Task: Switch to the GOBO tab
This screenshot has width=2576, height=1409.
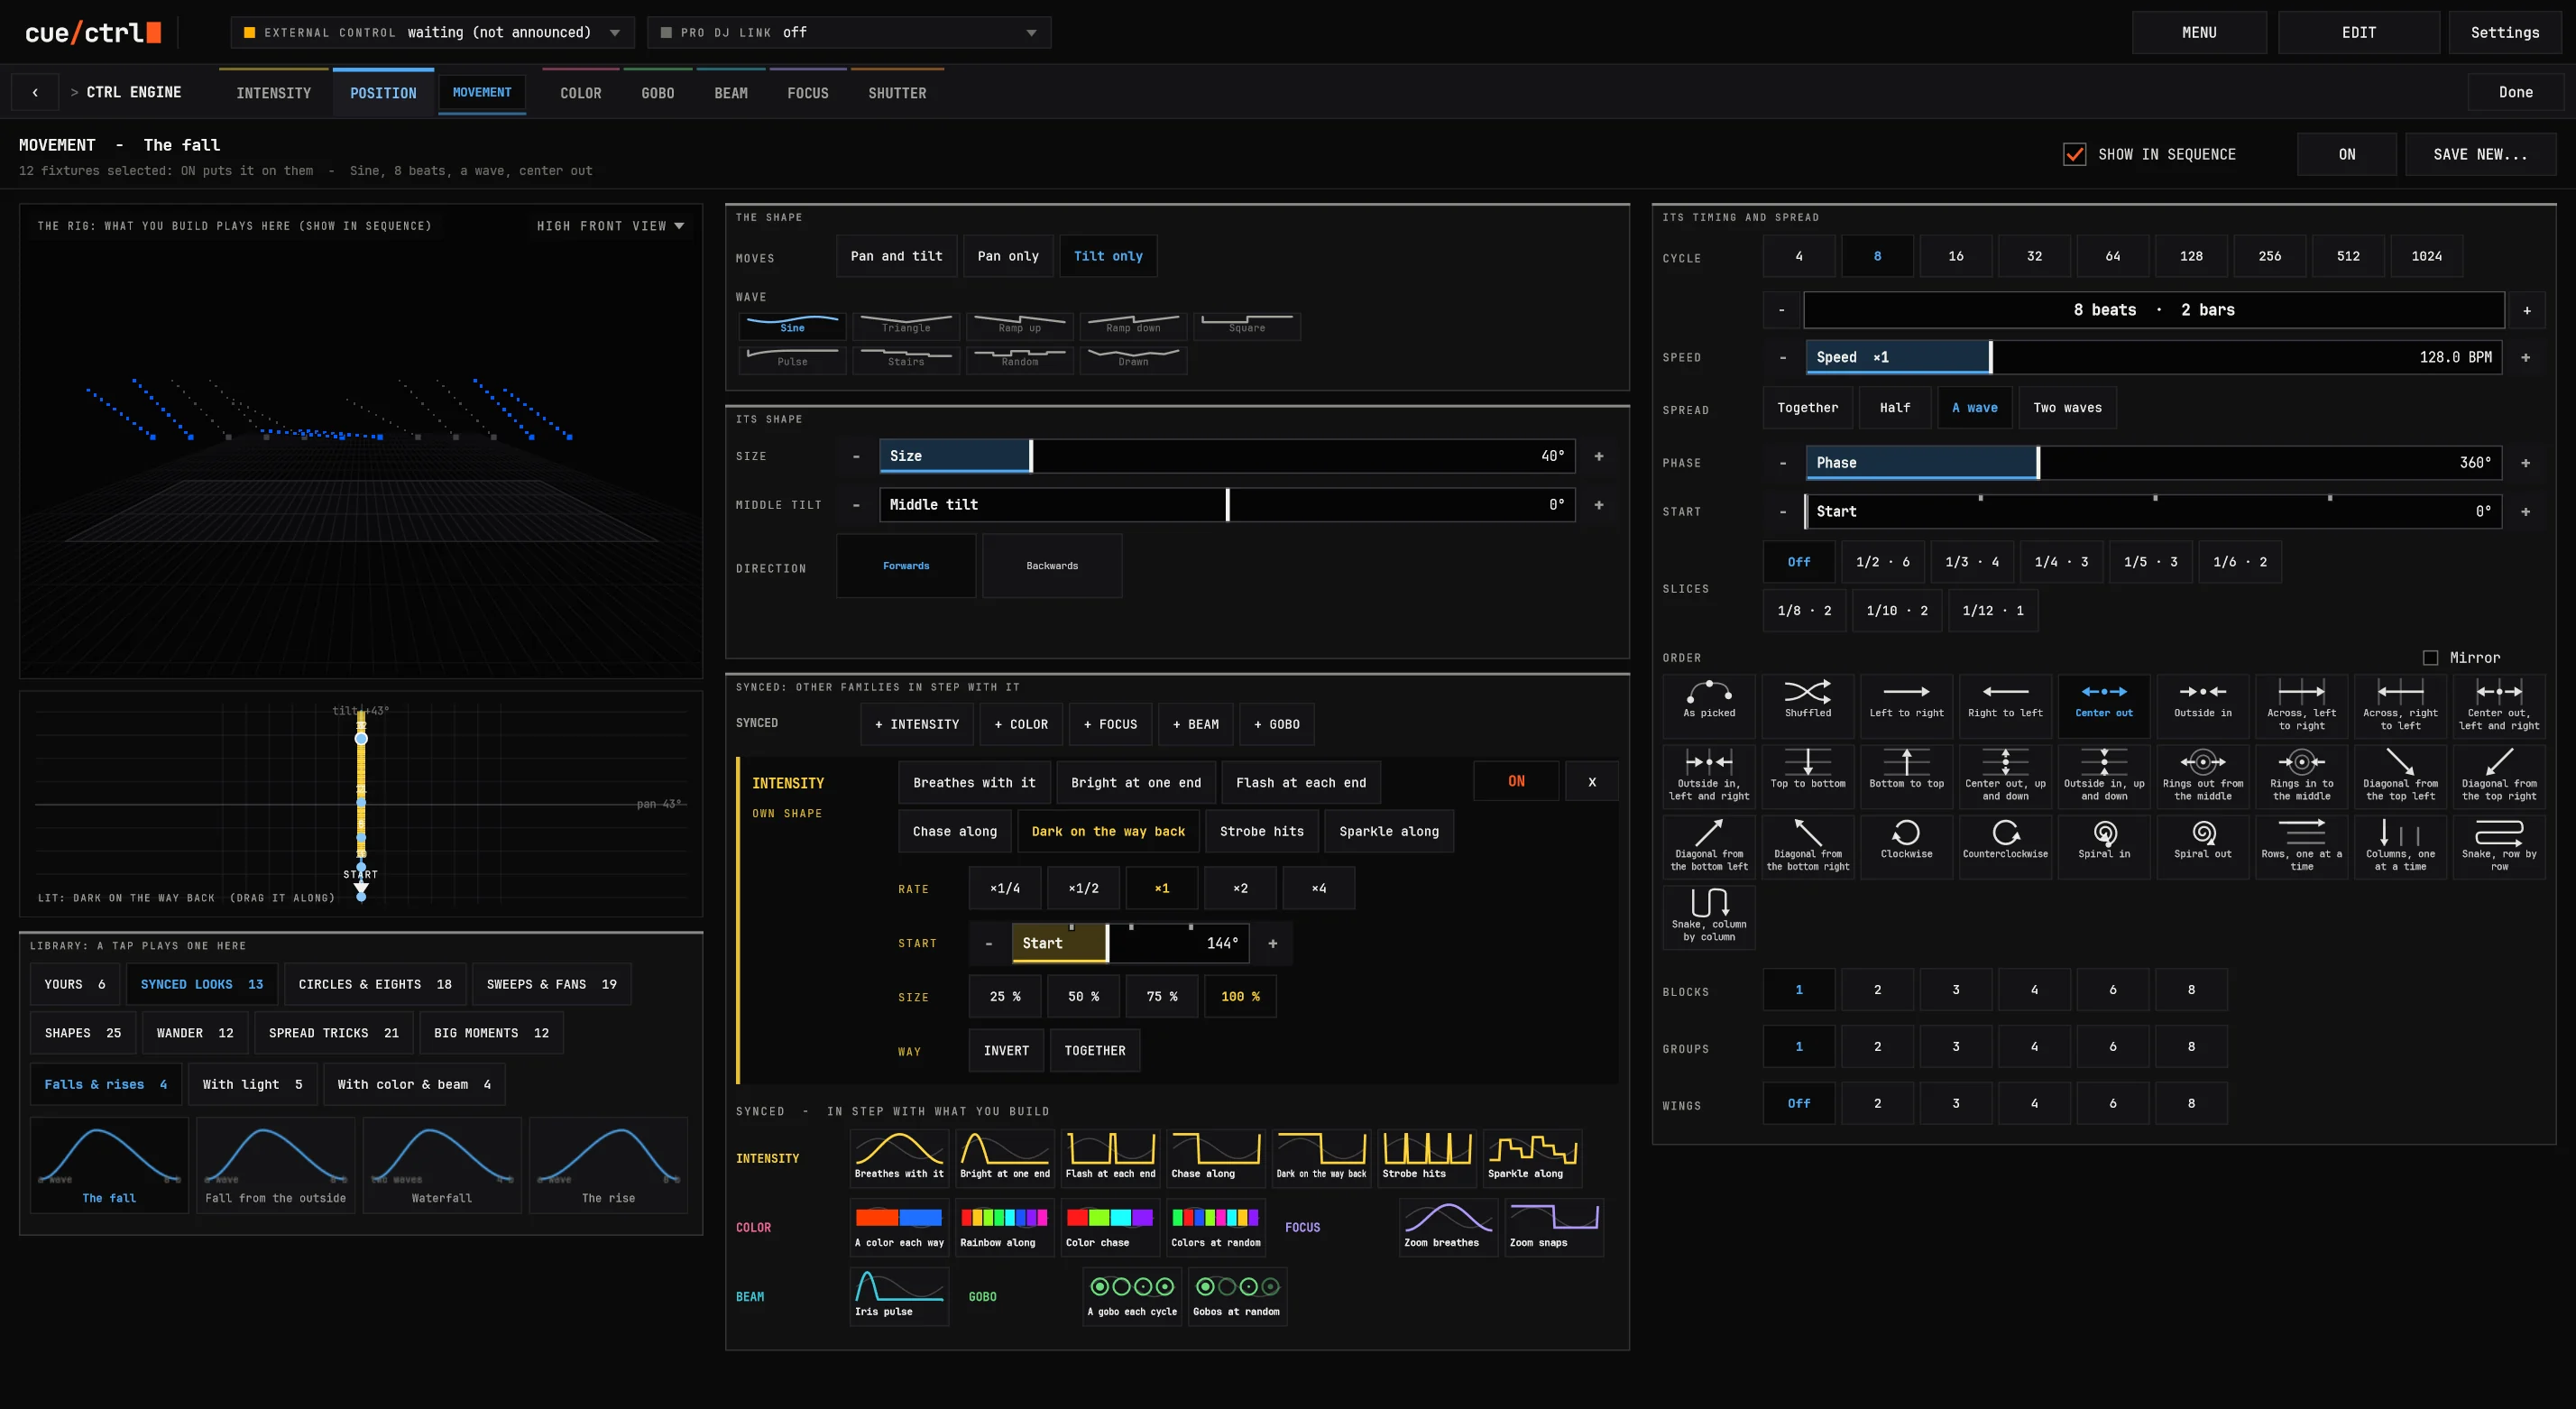Action: click(658, 93)
